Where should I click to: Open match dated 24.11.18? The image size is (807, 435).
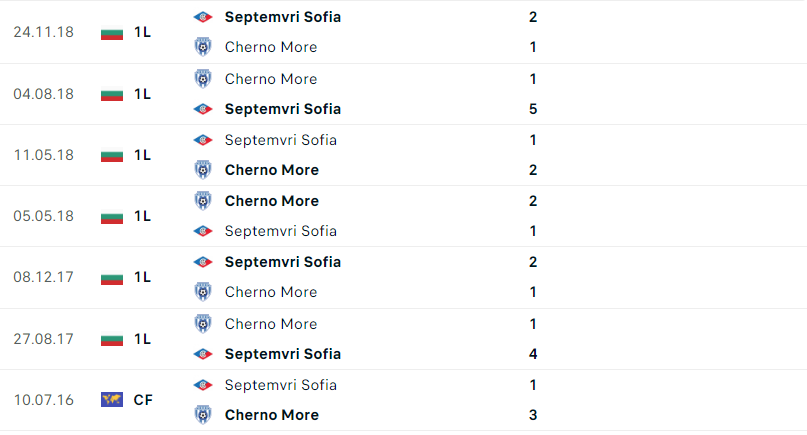coord(404,32)
